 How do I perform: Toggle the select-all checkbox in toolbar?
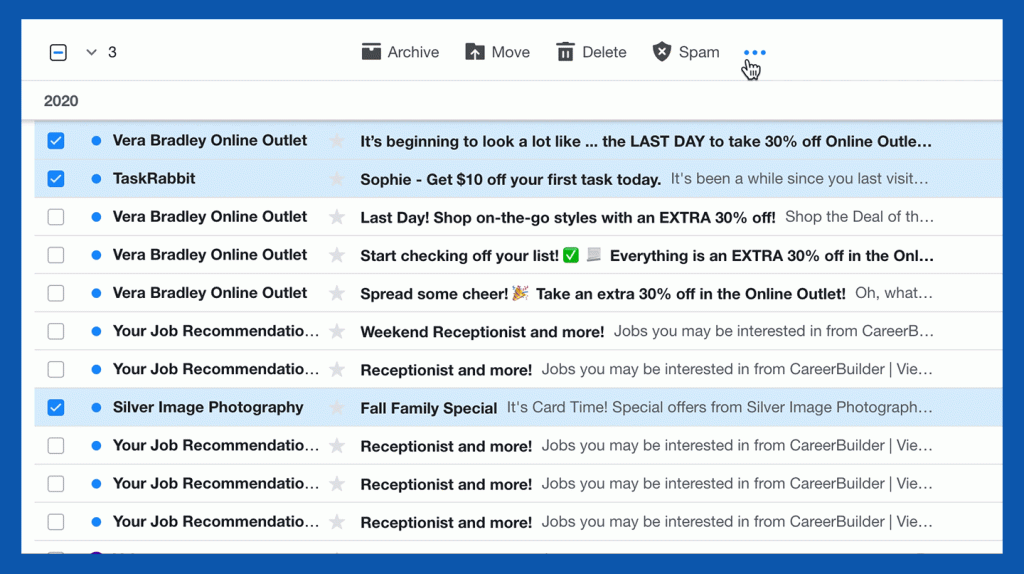58,52
